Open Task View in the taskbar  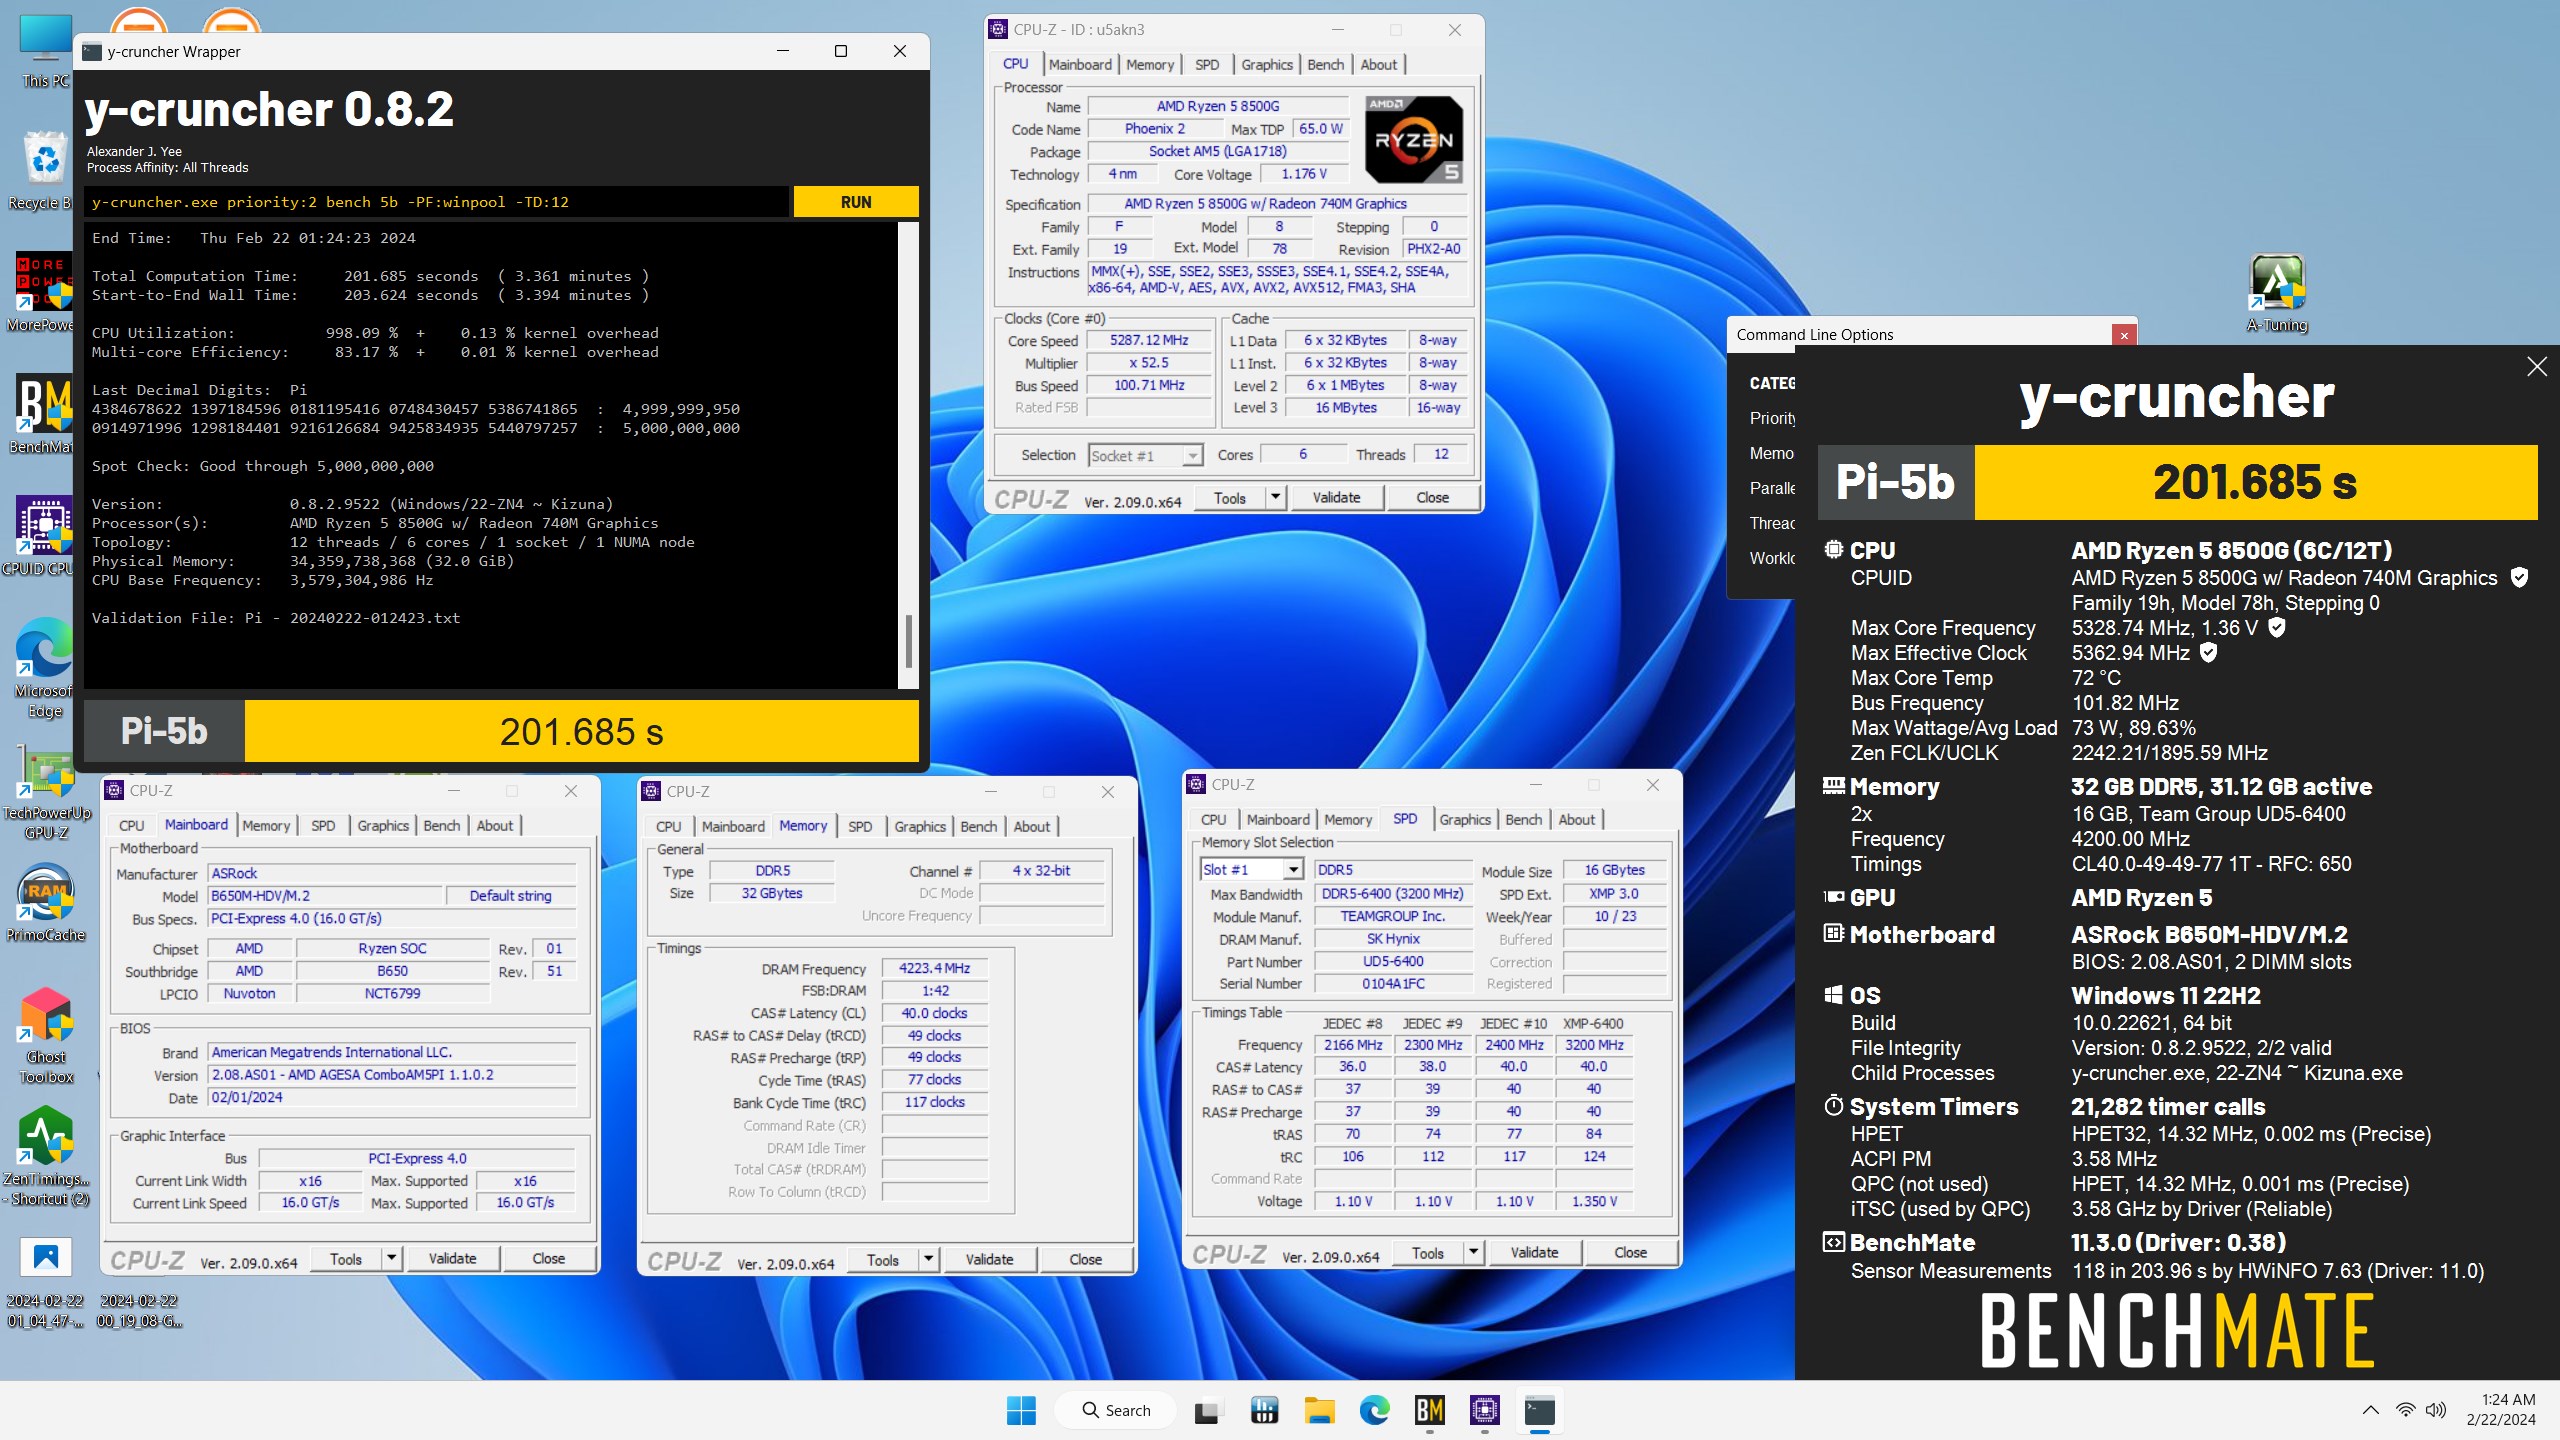(1207, 1410)
